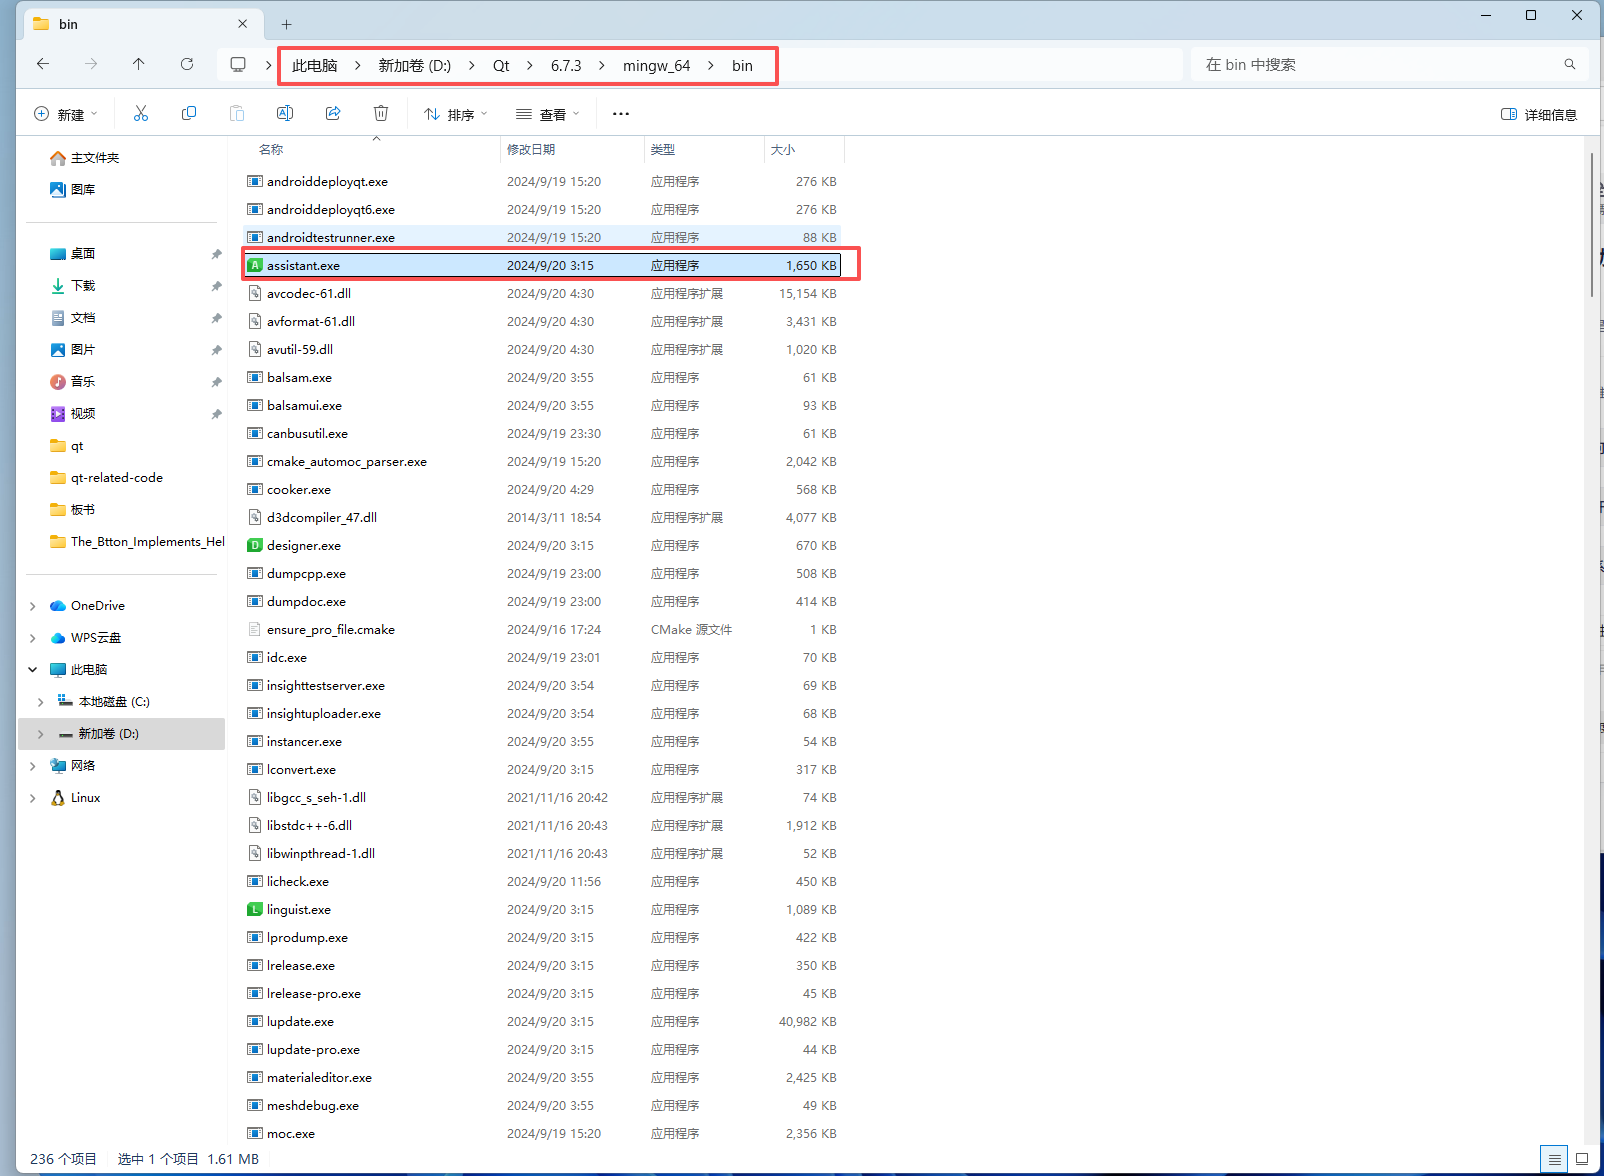Collapse 此电脑 in navigation tree

33,670
